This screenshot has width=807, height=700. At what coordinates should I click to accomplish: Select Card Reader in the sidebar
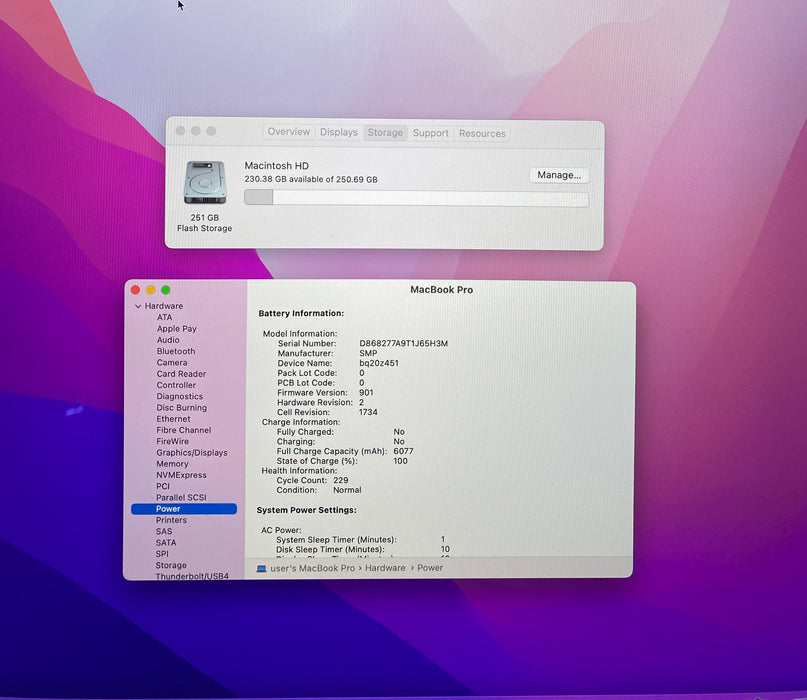click(x=181, y=374)
